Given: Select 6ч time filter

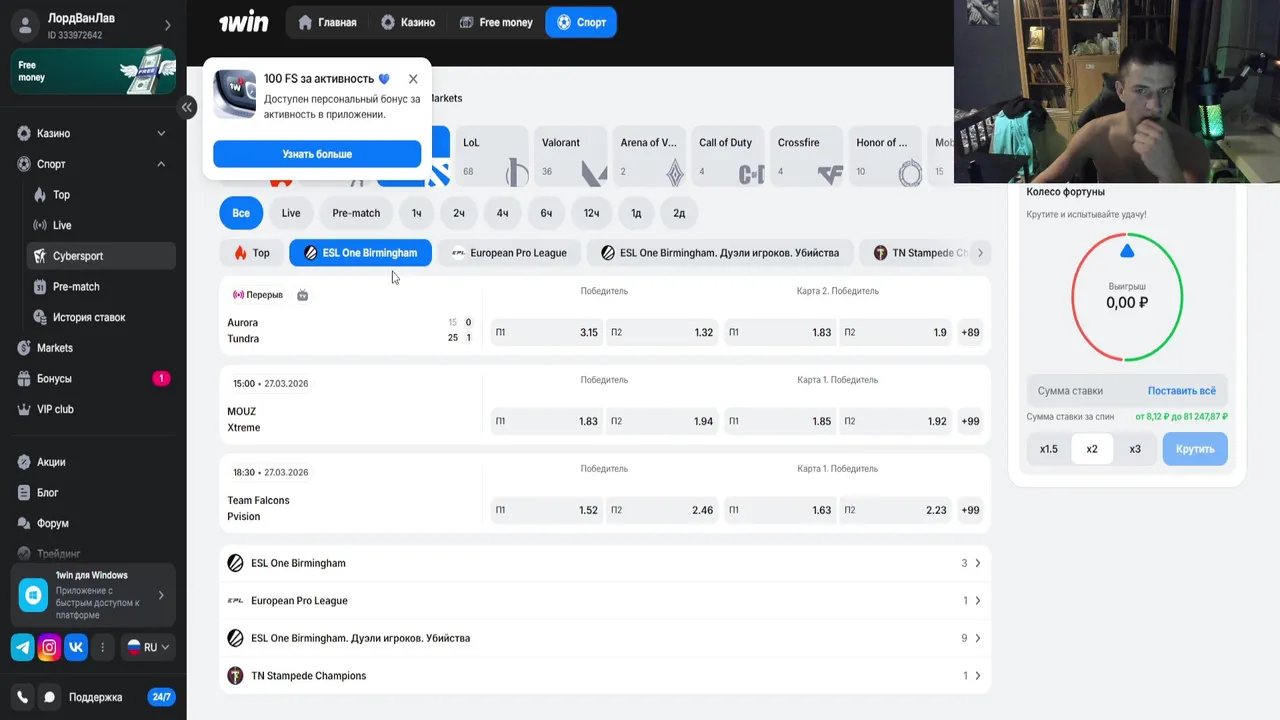Looking at the screenshot, I should click(x=546, y=213).
